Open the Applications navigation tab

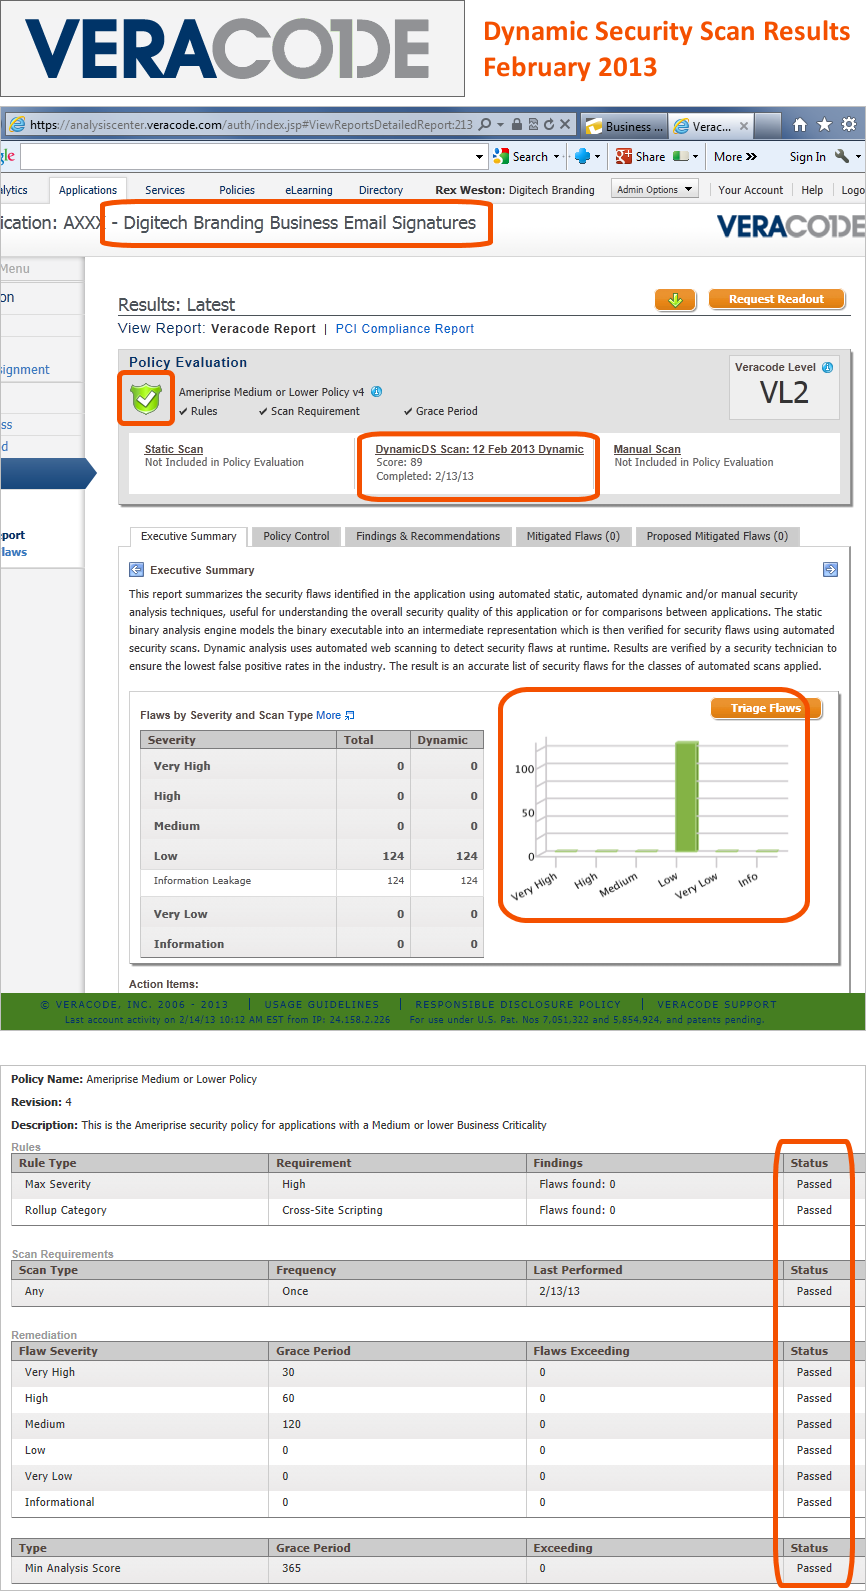click(x=88, y=190)
